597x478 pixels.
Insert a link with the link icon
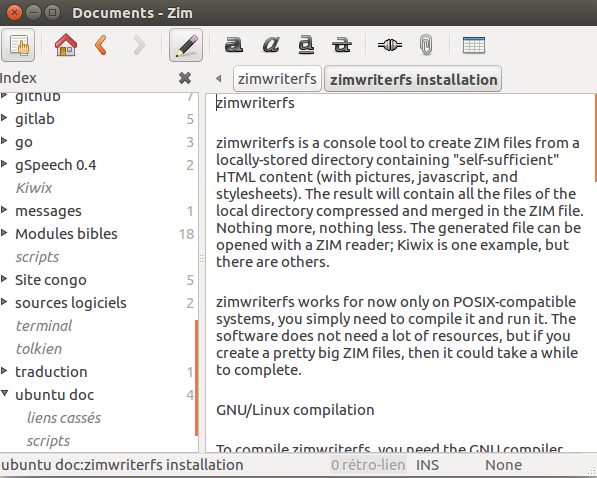389,45
